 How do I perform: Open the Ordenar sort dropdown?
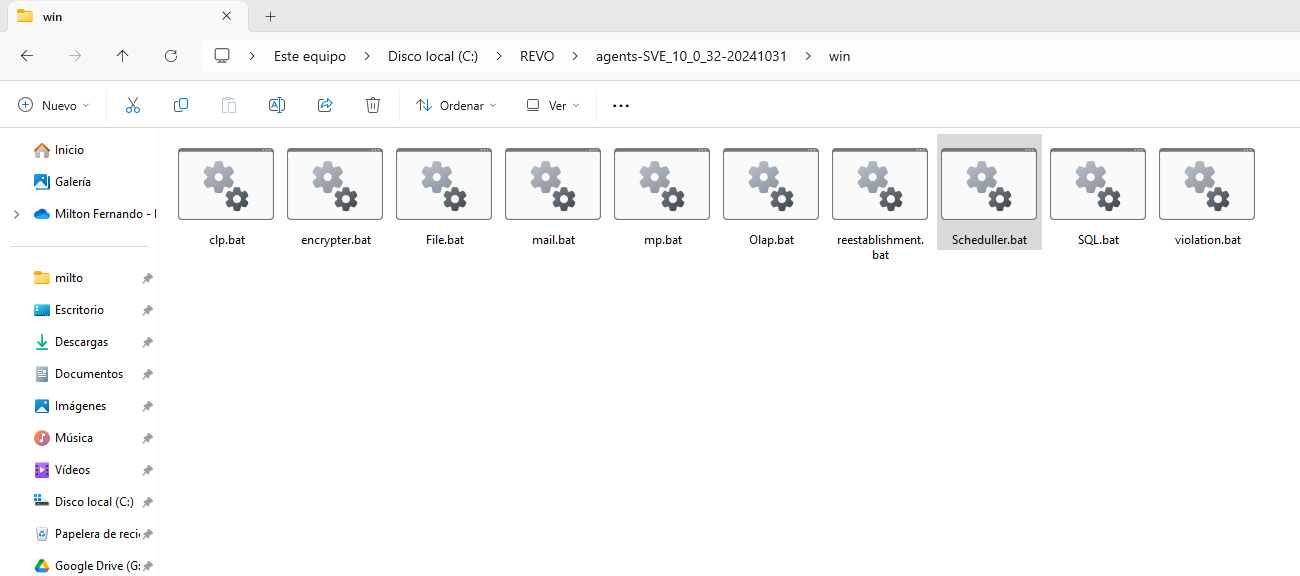coord(456,105)
